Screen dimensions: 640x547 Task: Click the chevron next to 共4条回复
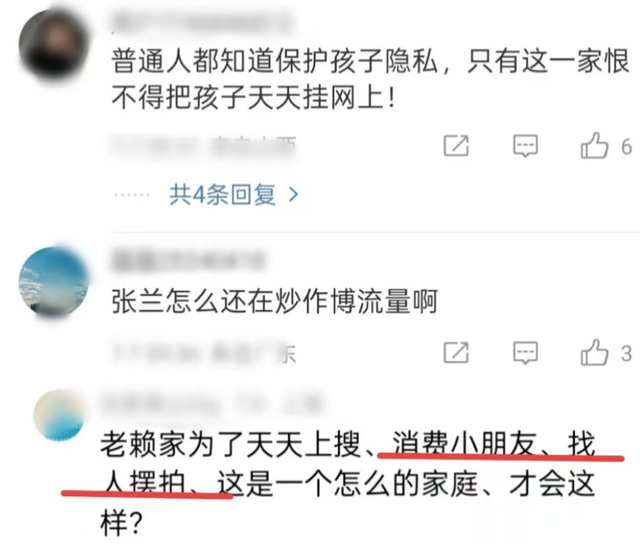click(293, 195)
